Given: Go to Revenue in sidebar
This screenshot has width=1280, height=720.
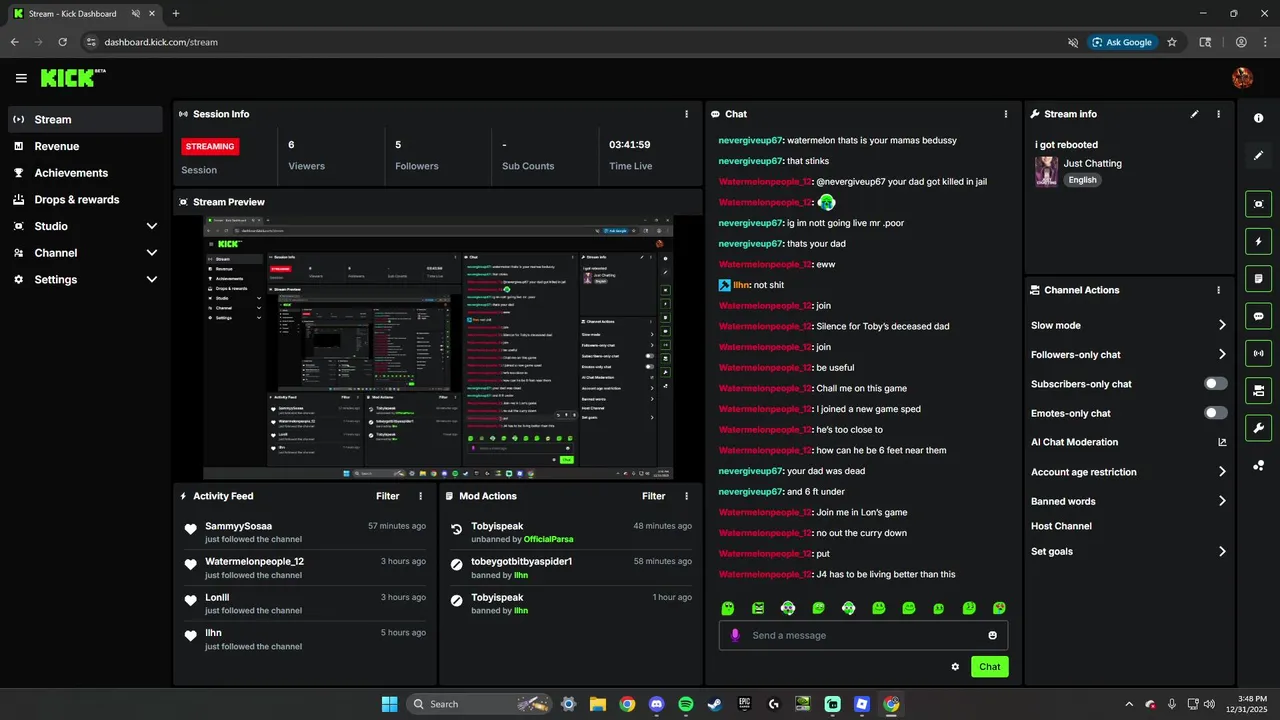Looking at the screenshot, I should tap(85, 146).
